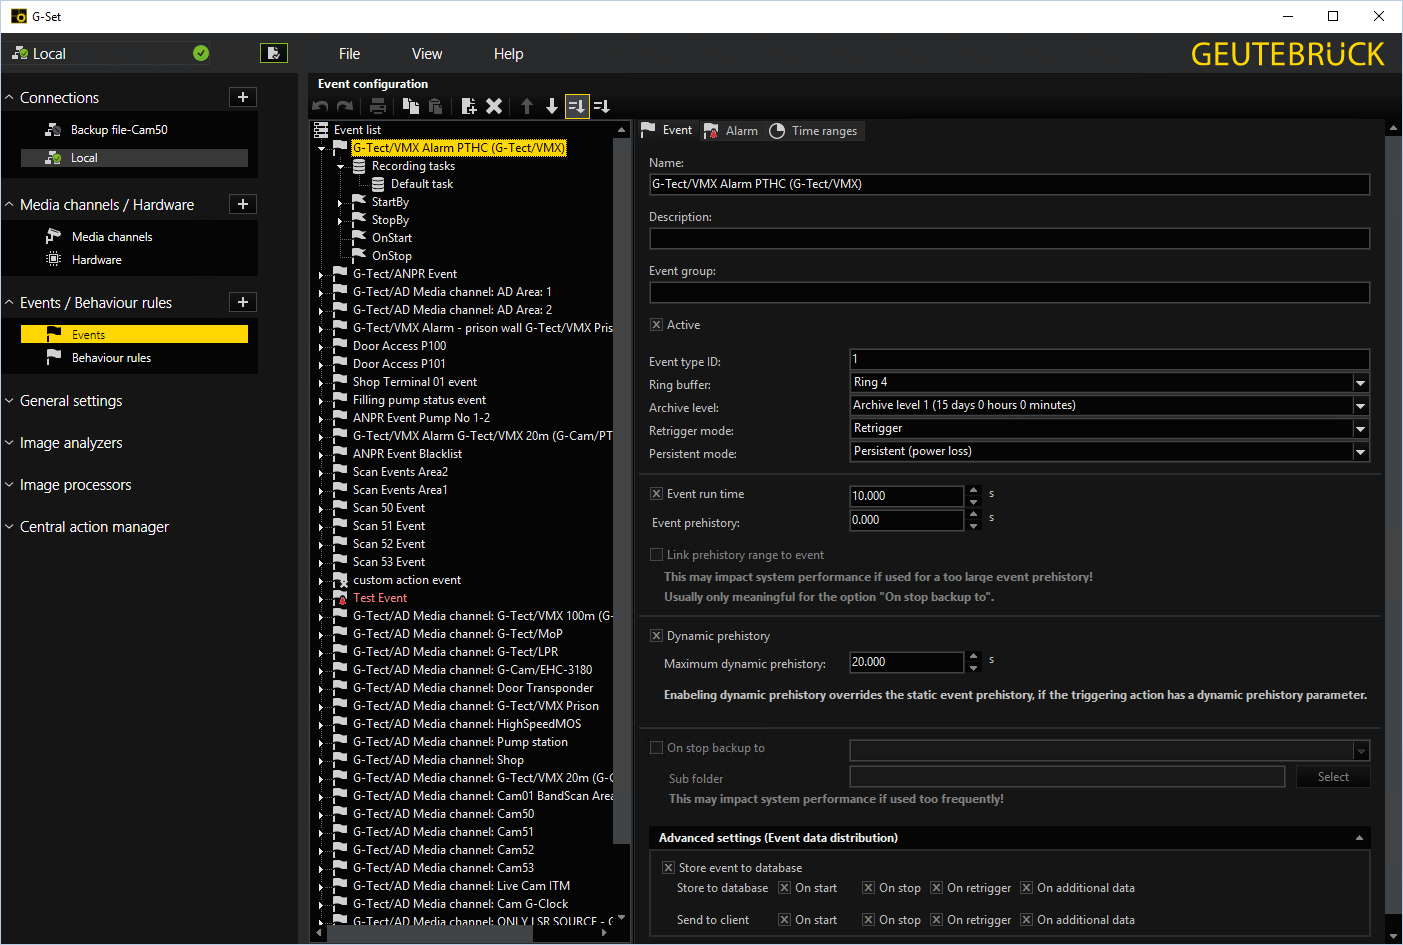Add a new event with the plus-page icon

tap(469, 106)
